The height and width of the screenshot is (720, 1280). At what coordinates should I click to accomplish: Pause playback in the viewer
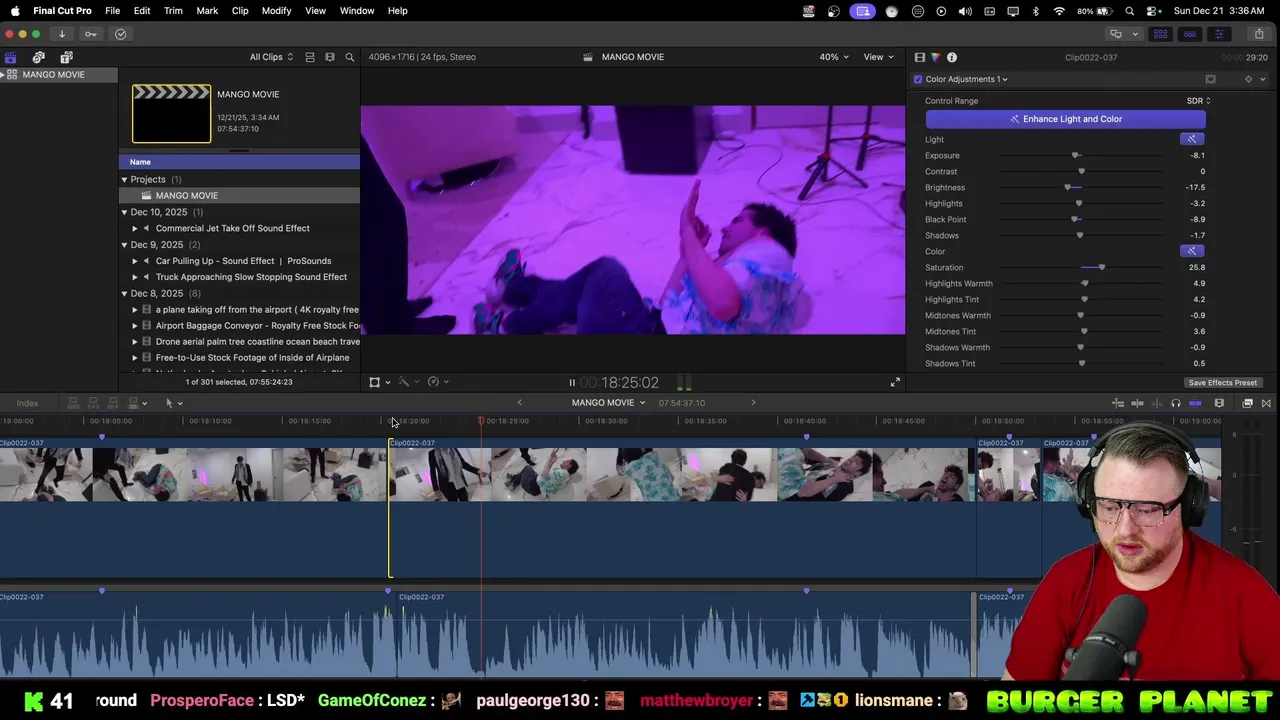(x=572, y=382)
